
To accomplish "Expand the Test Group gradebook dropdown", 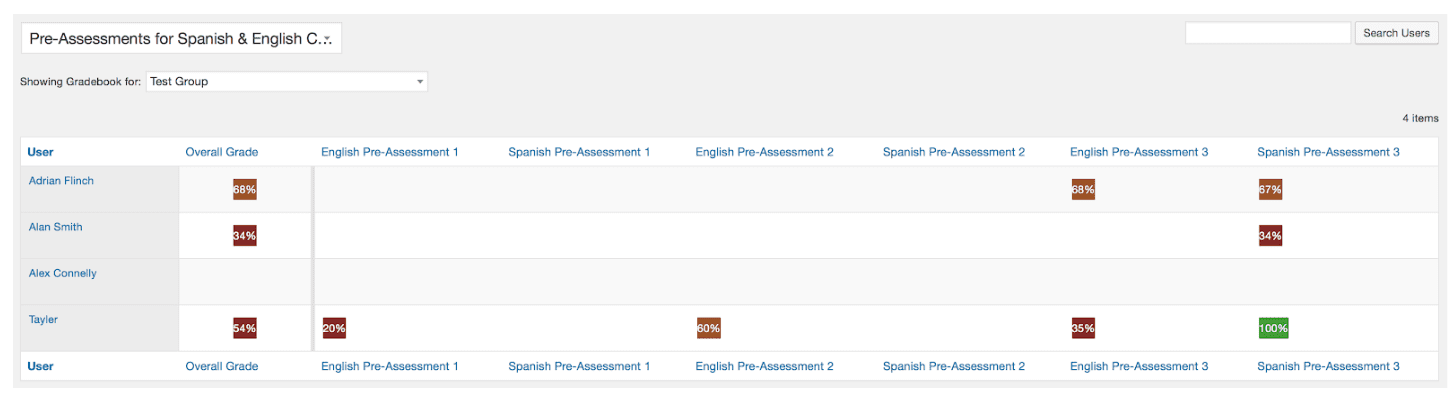I will [x=287, y=81].
